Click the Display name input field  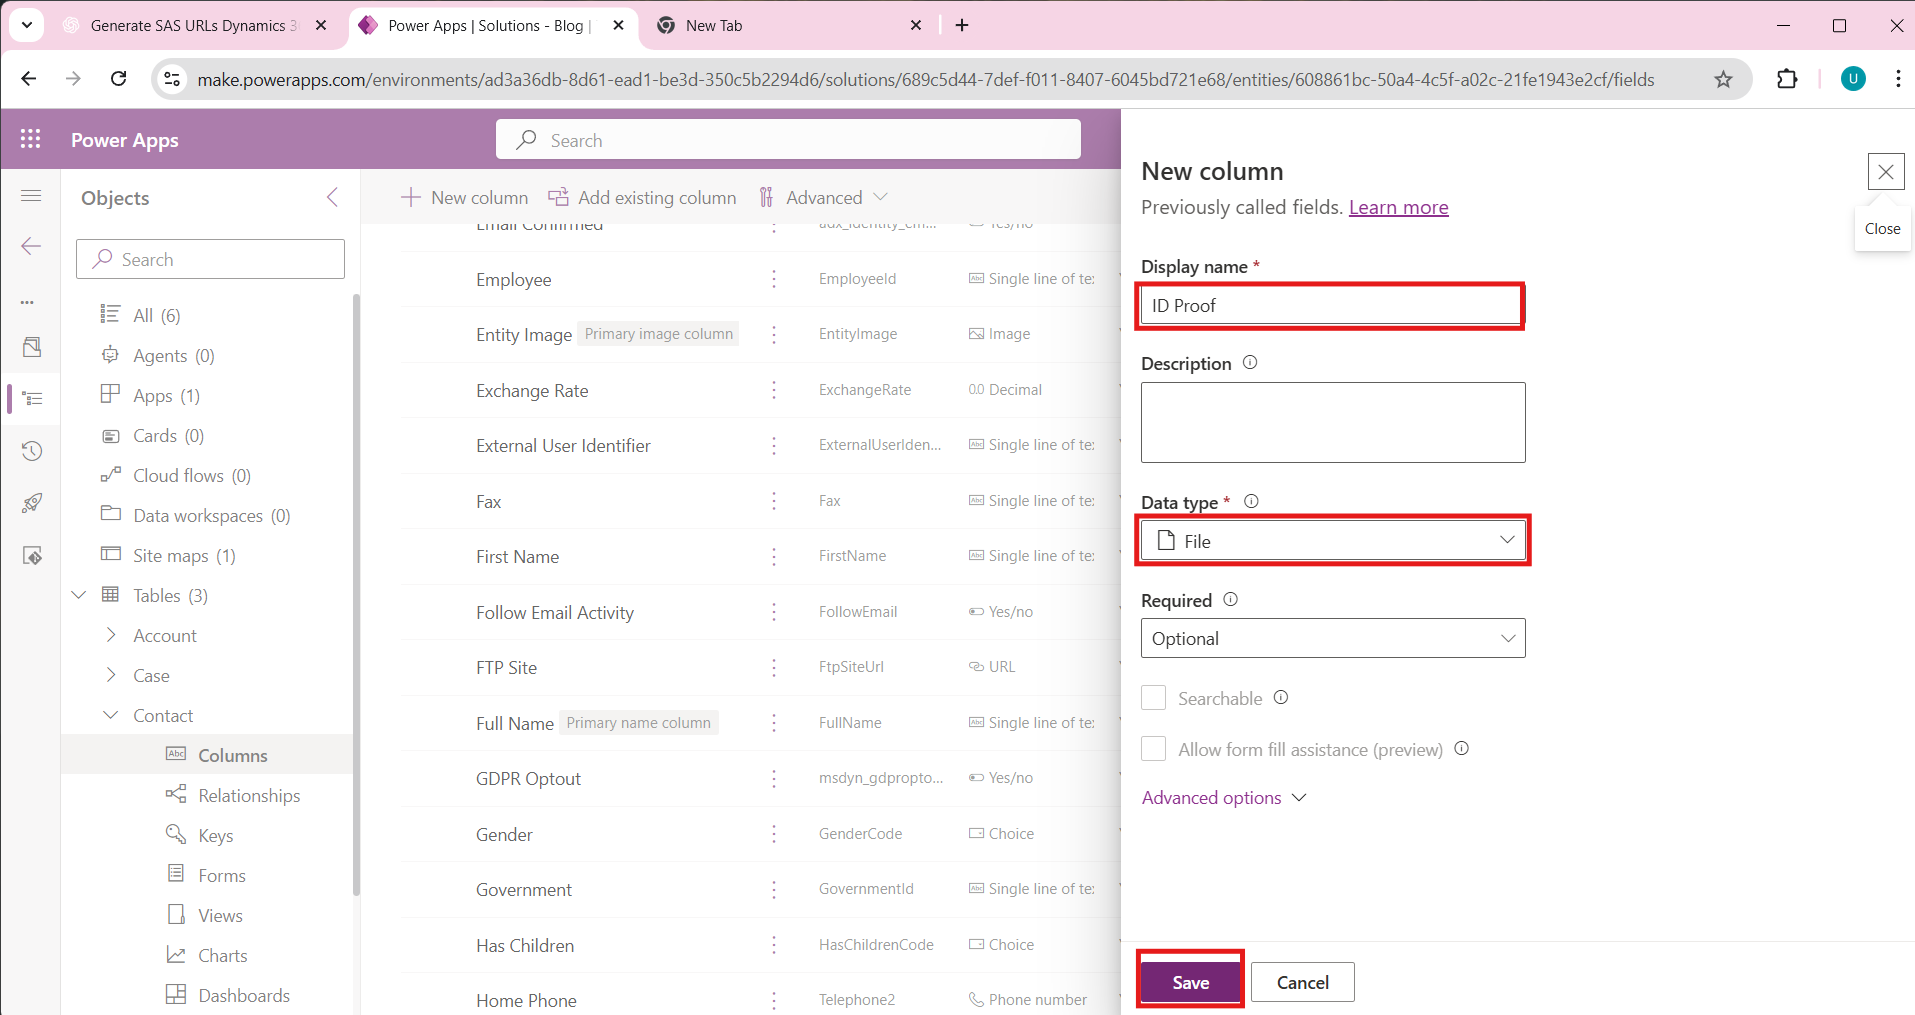tap(1331, 306)
